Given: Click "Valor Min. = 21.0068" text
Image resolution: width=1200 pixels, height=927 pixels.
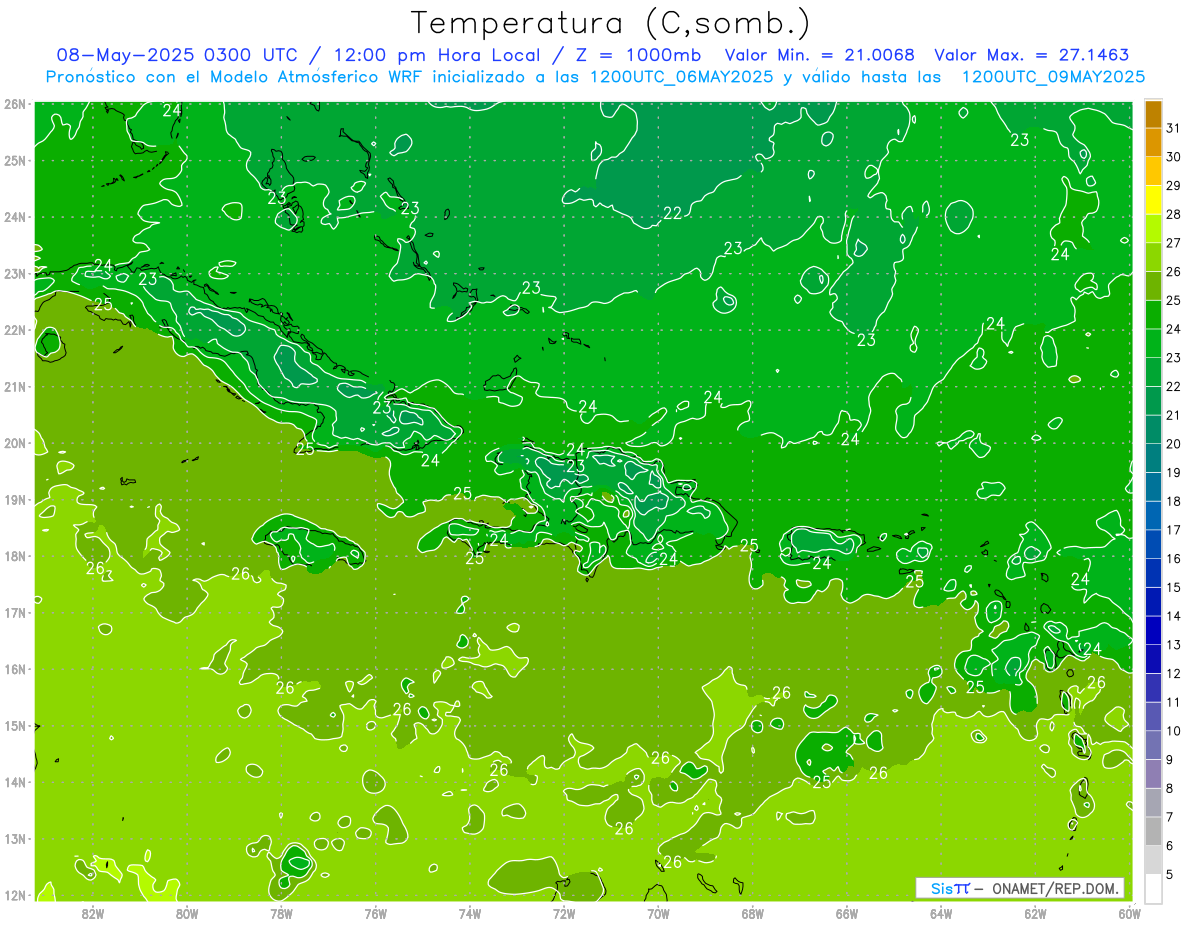Looking at the screenshot, I should point(819,55).
